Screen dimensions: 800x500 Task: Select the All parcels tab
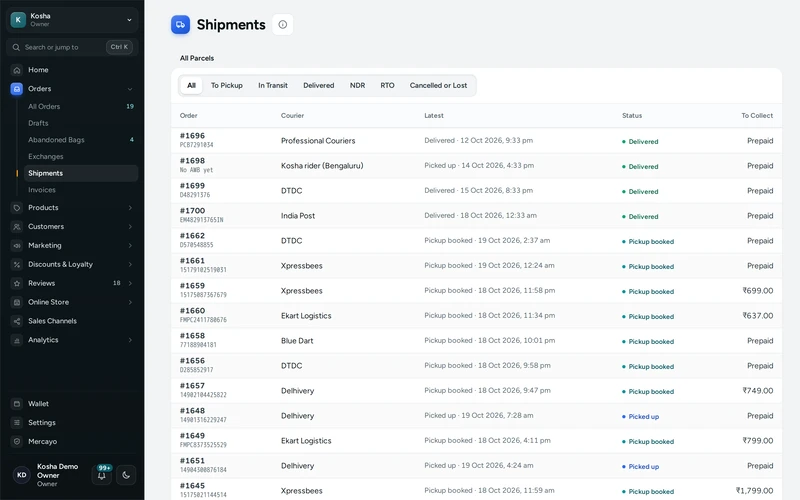coord(191,85)
